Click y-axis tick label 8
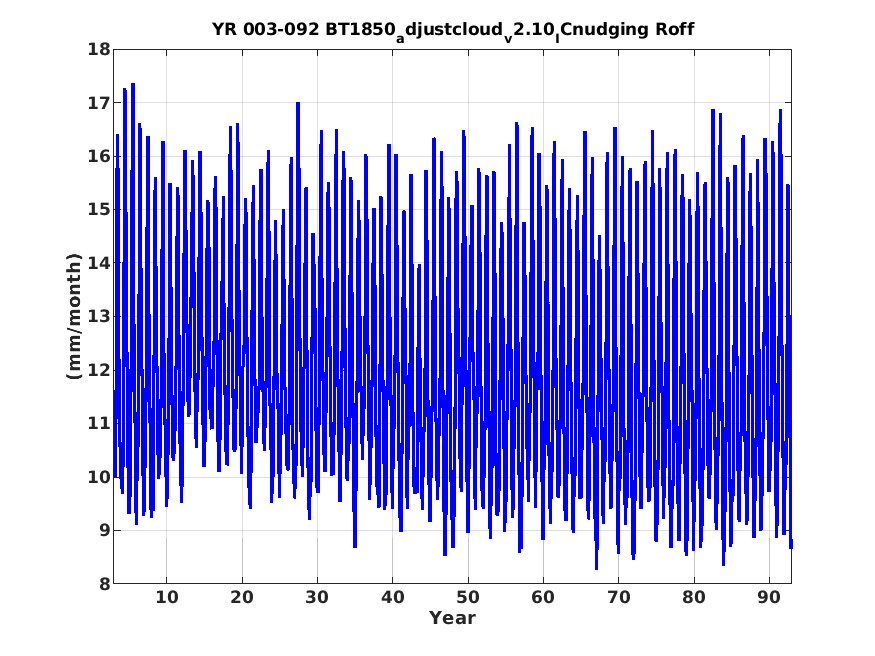 (104, 584)
